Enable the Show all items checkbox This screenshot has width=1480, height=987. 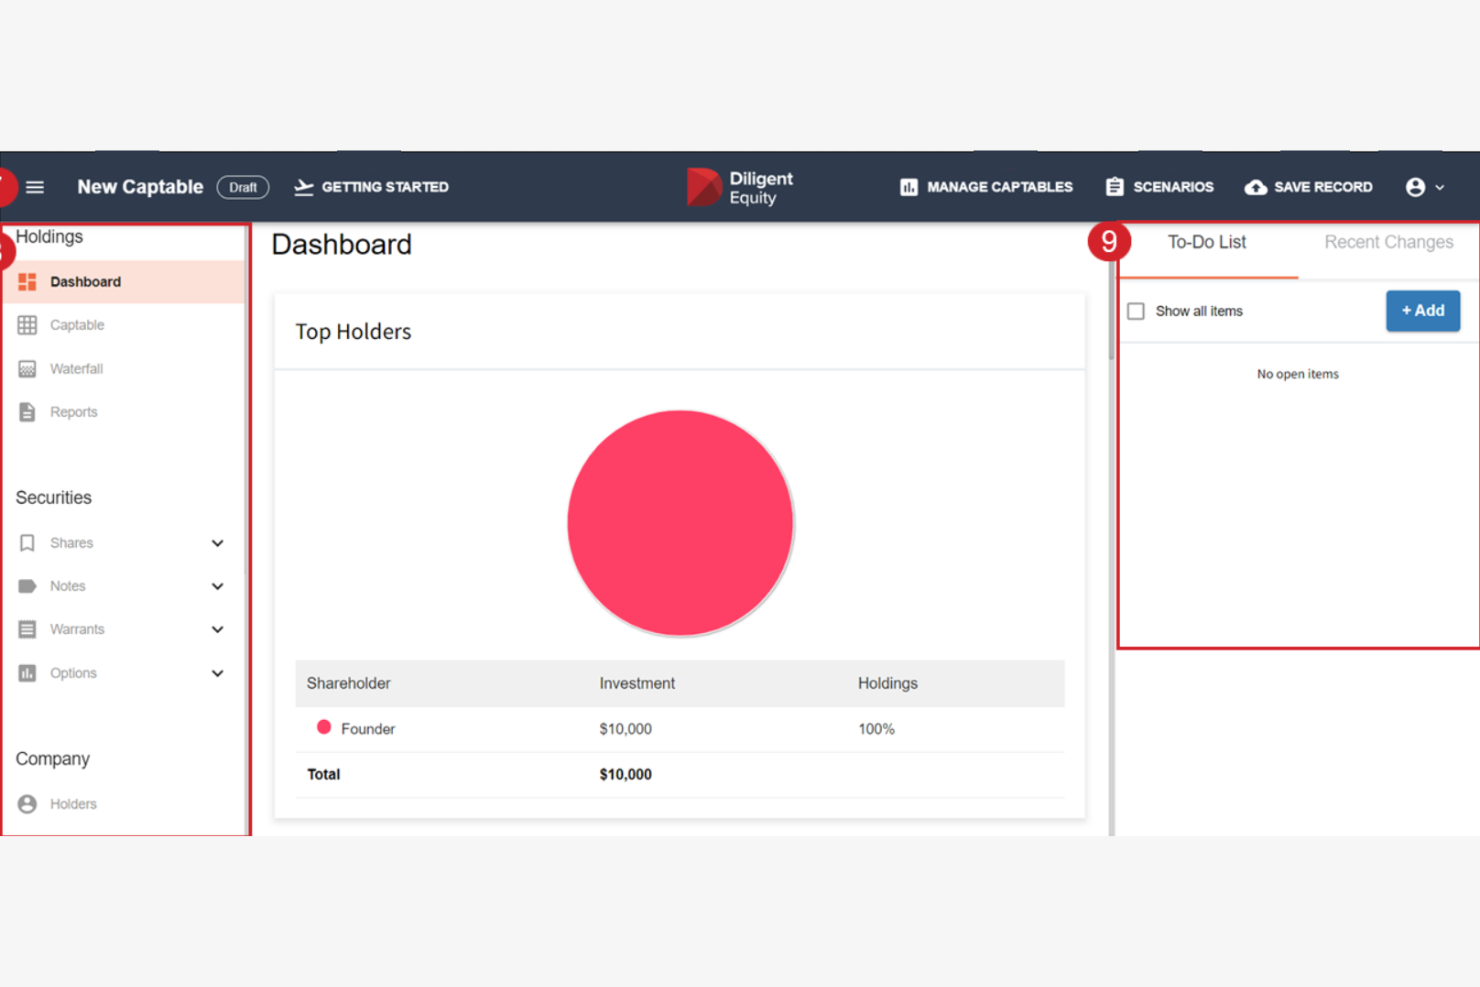tap(1136, 311)
